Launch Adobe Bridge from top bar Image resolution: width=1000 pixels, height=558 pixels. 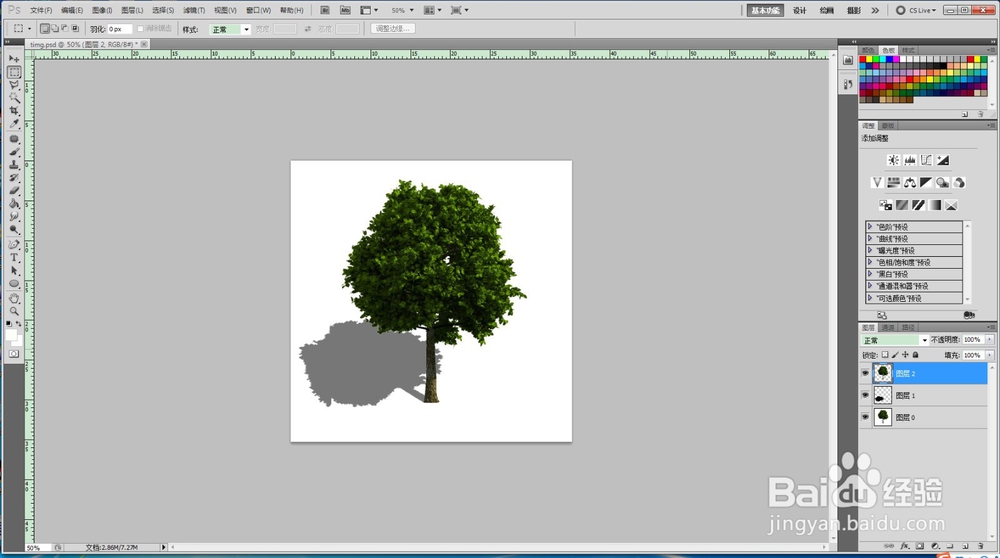(325, 10)
